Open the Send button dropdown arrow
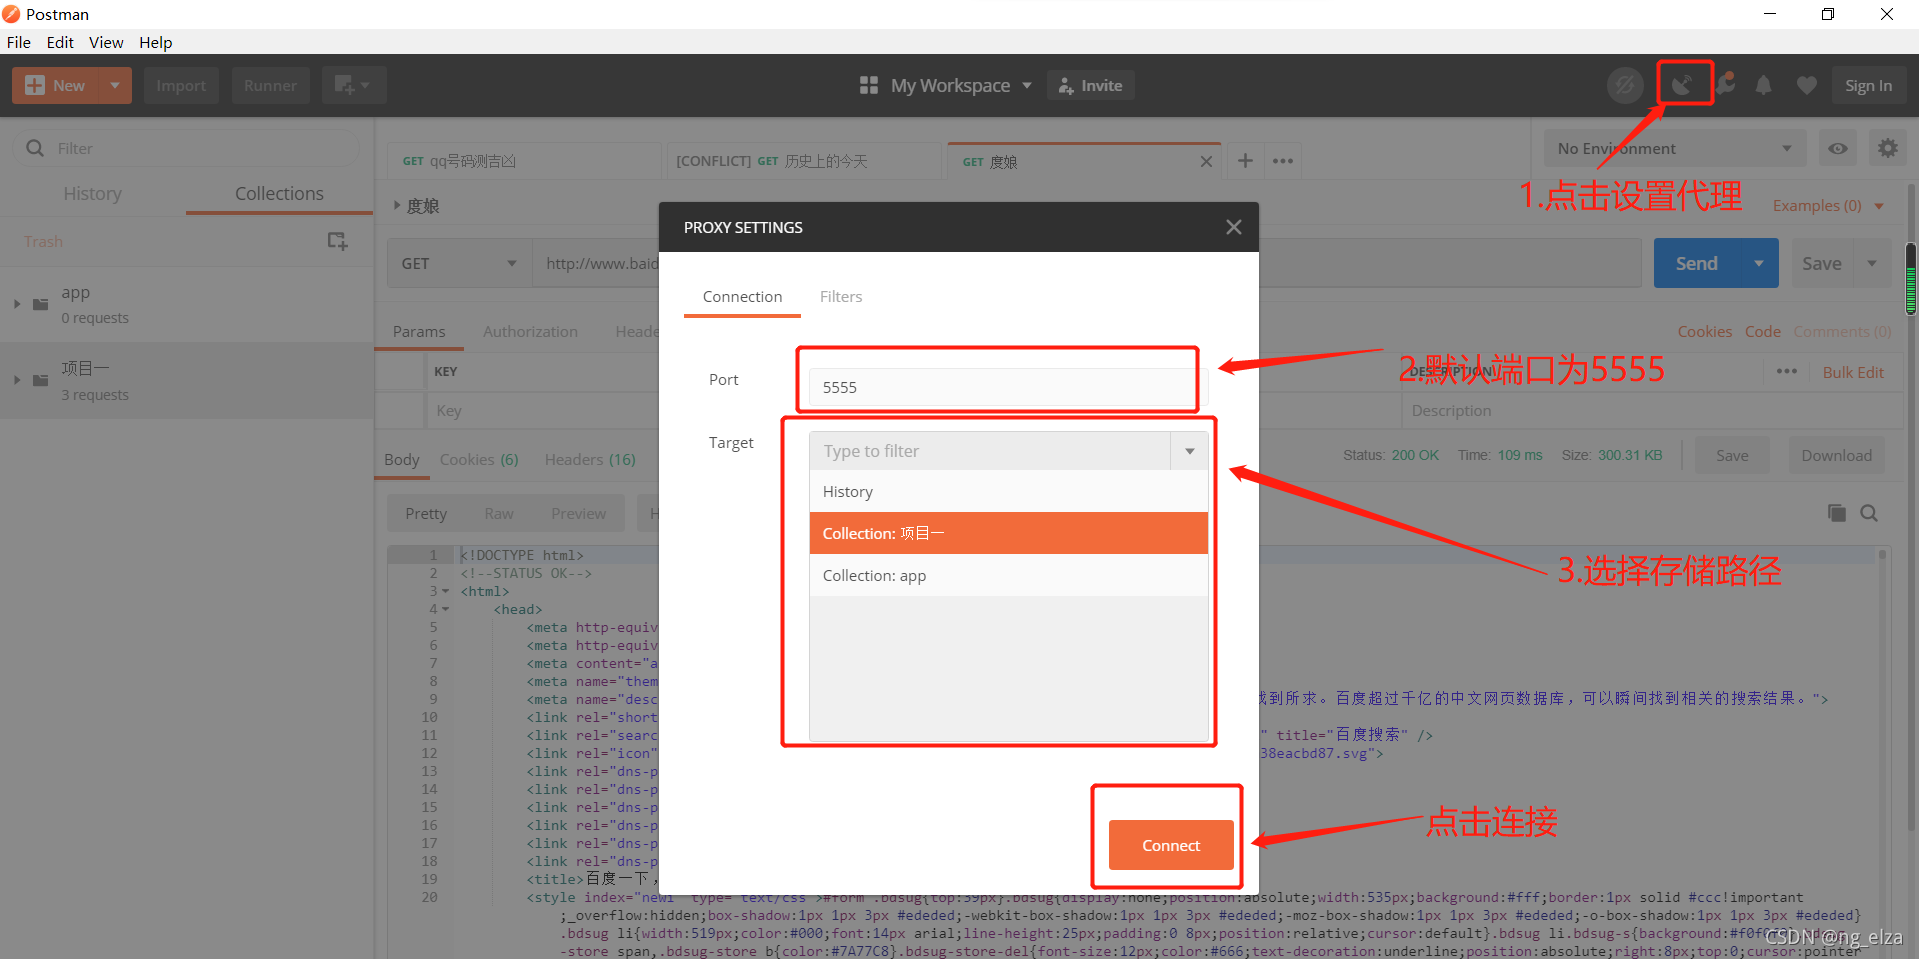 [1758, 263]
